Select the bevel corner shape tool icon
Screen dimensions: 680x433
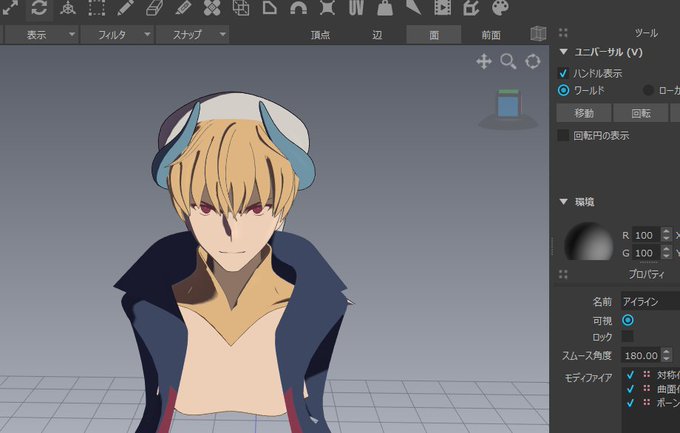coord(269,8)
